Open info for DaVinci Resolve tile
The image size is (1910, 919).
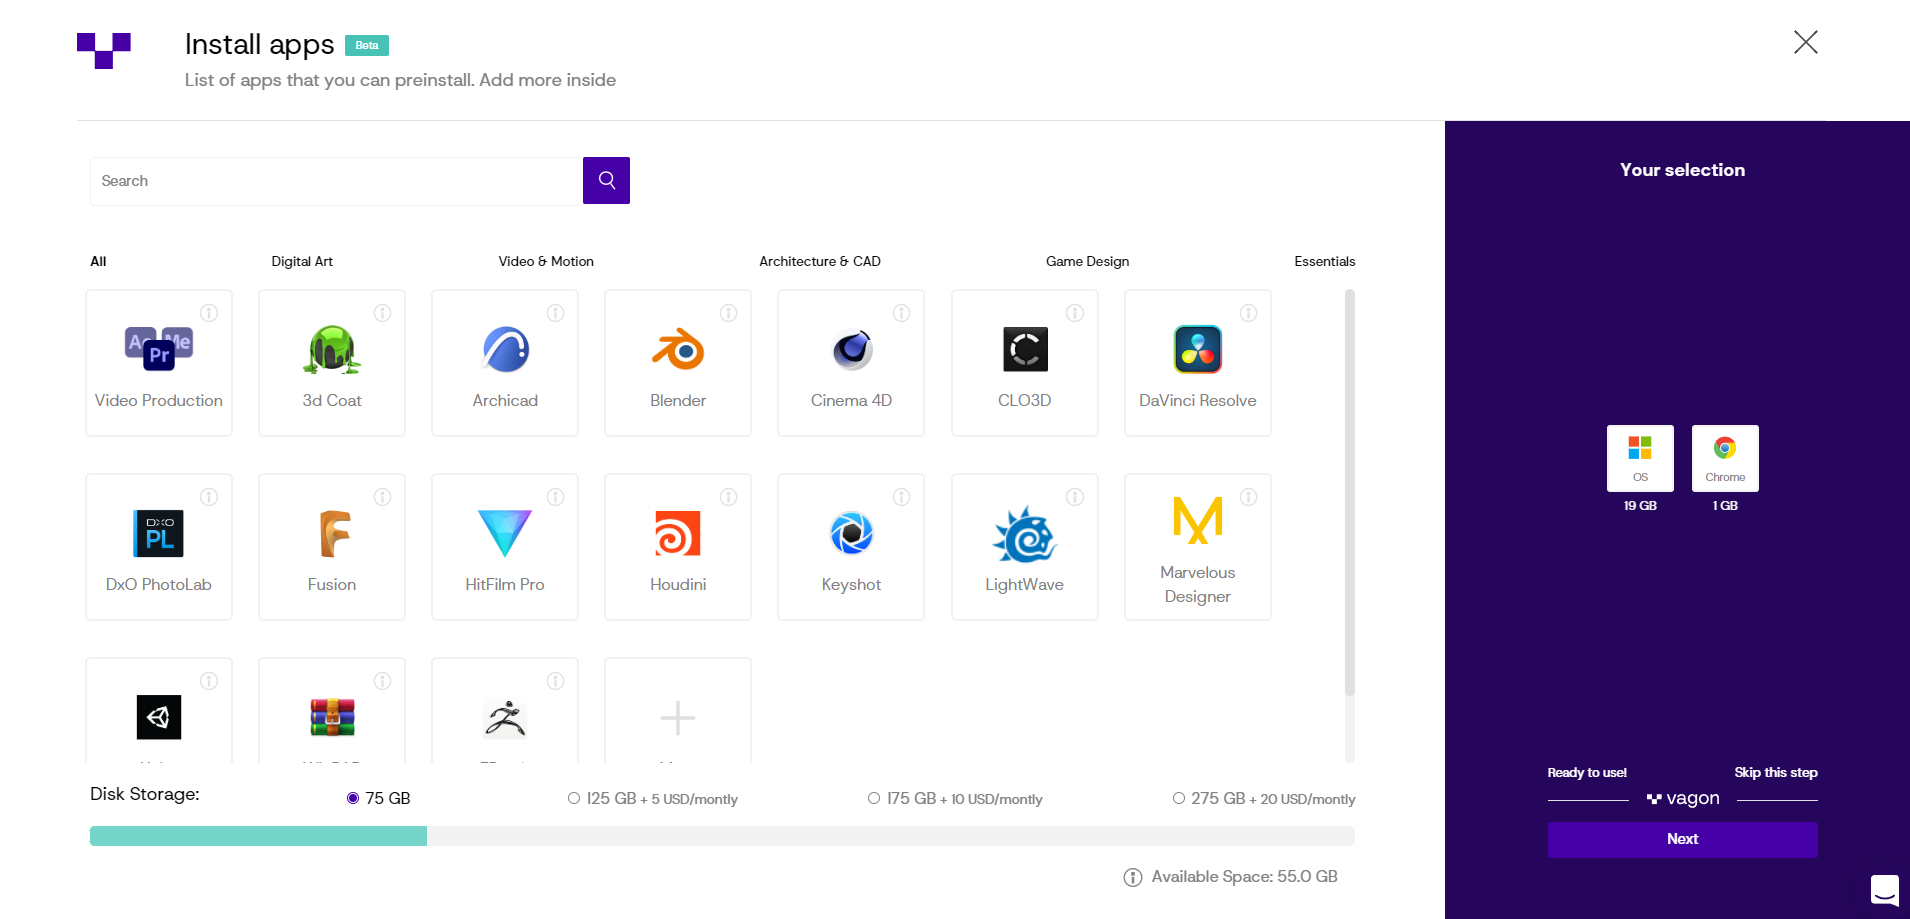point(1249,313)
